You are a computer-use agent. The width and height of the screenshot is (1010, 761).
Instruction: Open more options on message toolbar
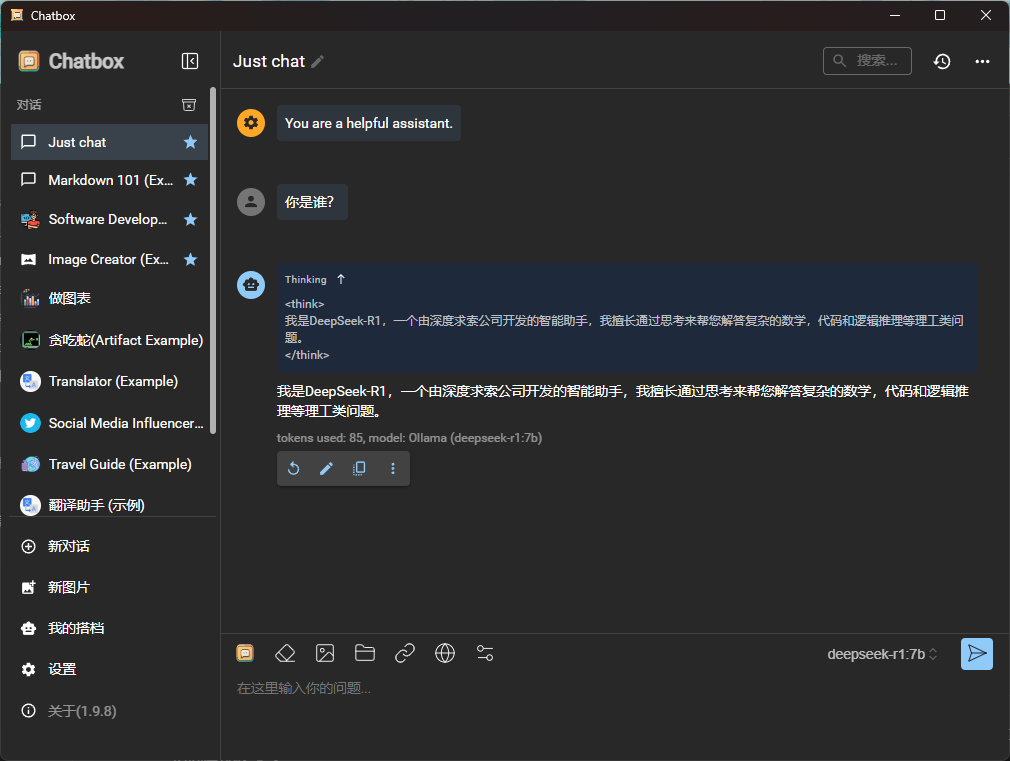[x=393, y=468]
